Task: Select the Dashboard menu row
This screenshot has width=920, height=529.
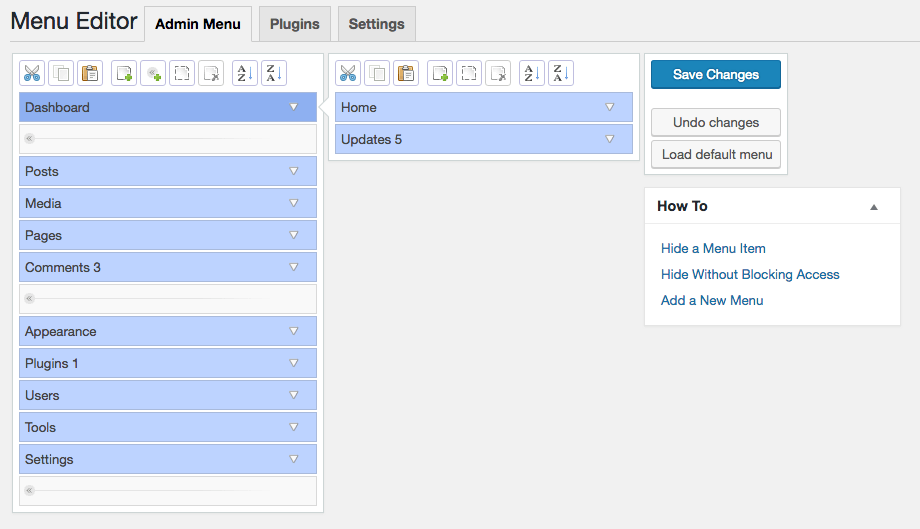Action: (x=168, y=107)
